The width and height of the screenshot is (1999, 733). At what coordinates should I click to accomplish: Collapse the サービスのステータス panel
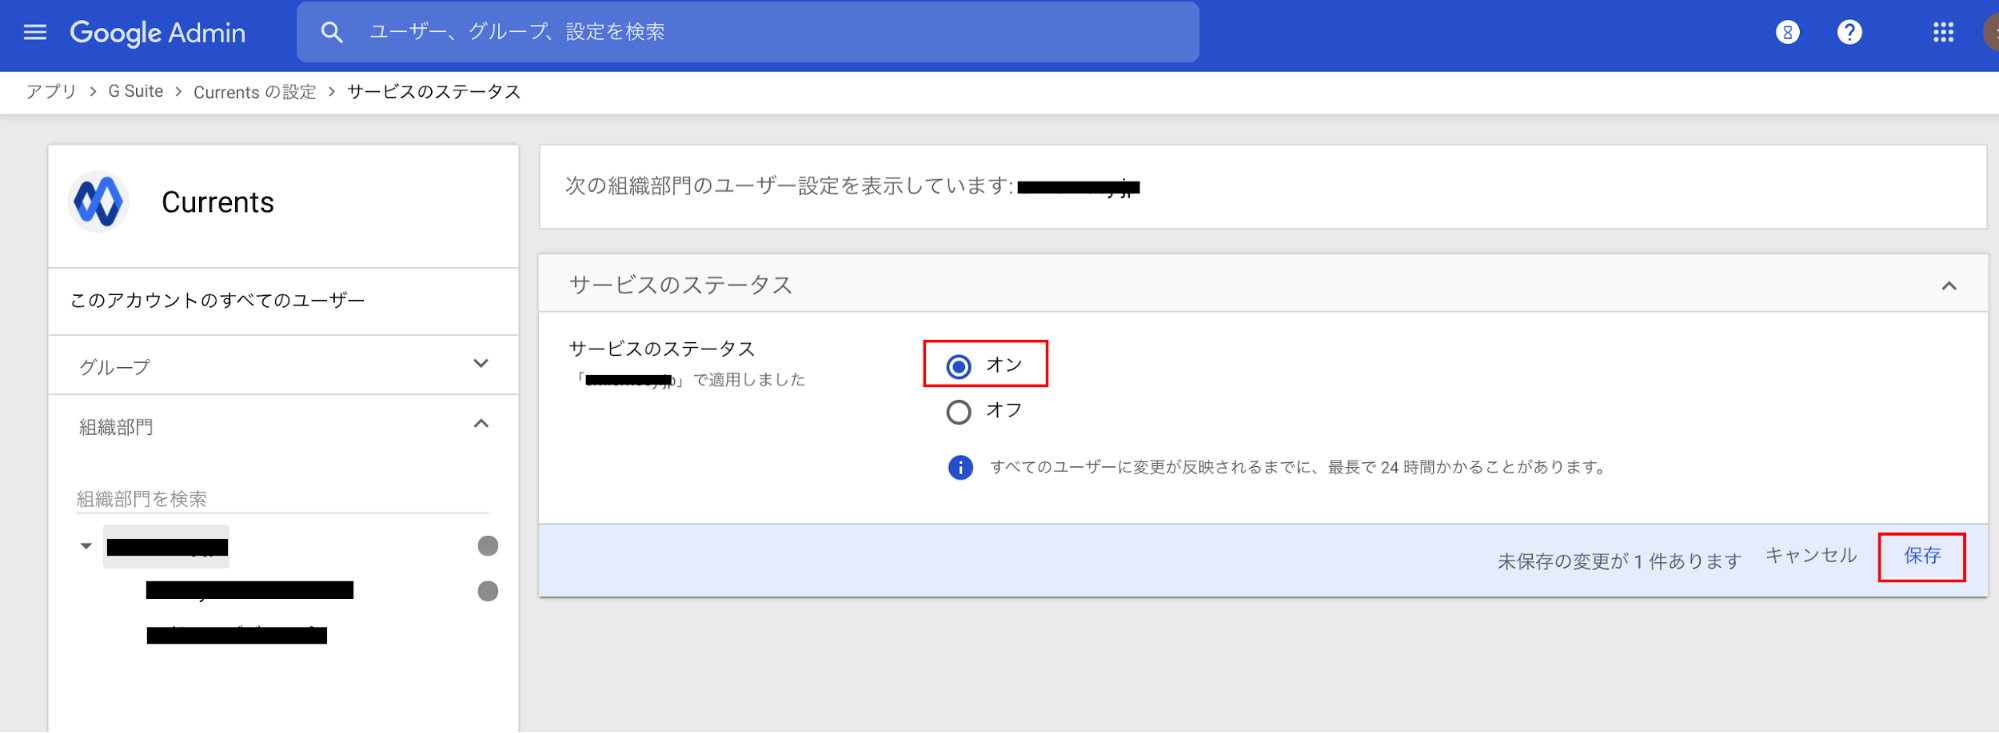point(1949,286)
